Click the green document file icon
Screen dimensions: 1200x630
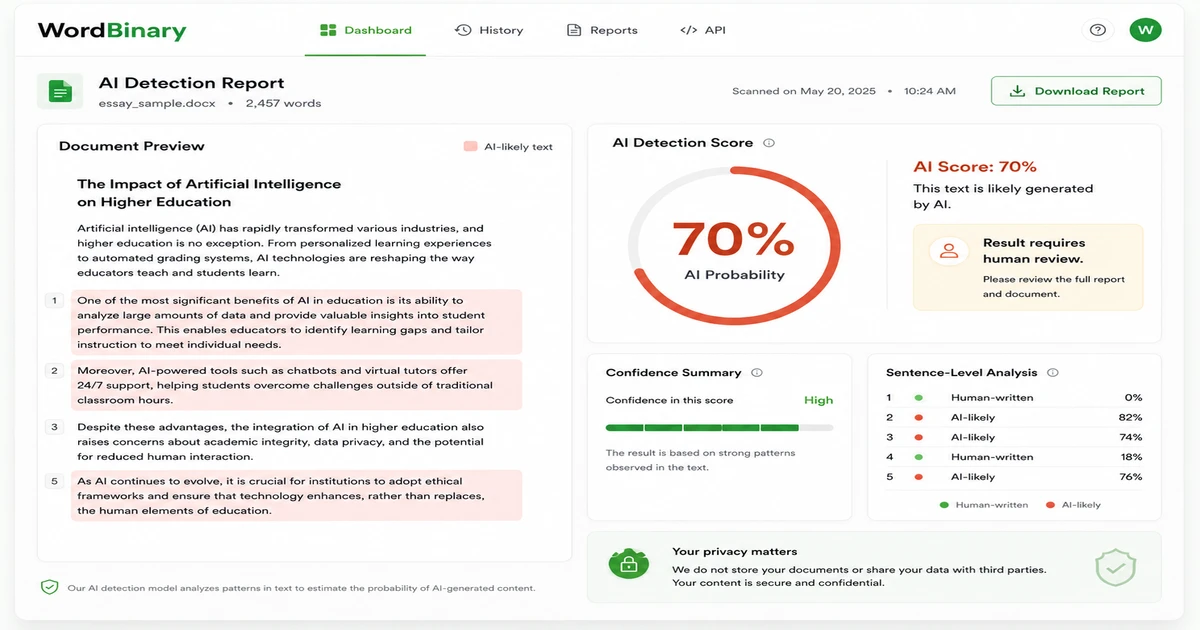tap(60, 91)
